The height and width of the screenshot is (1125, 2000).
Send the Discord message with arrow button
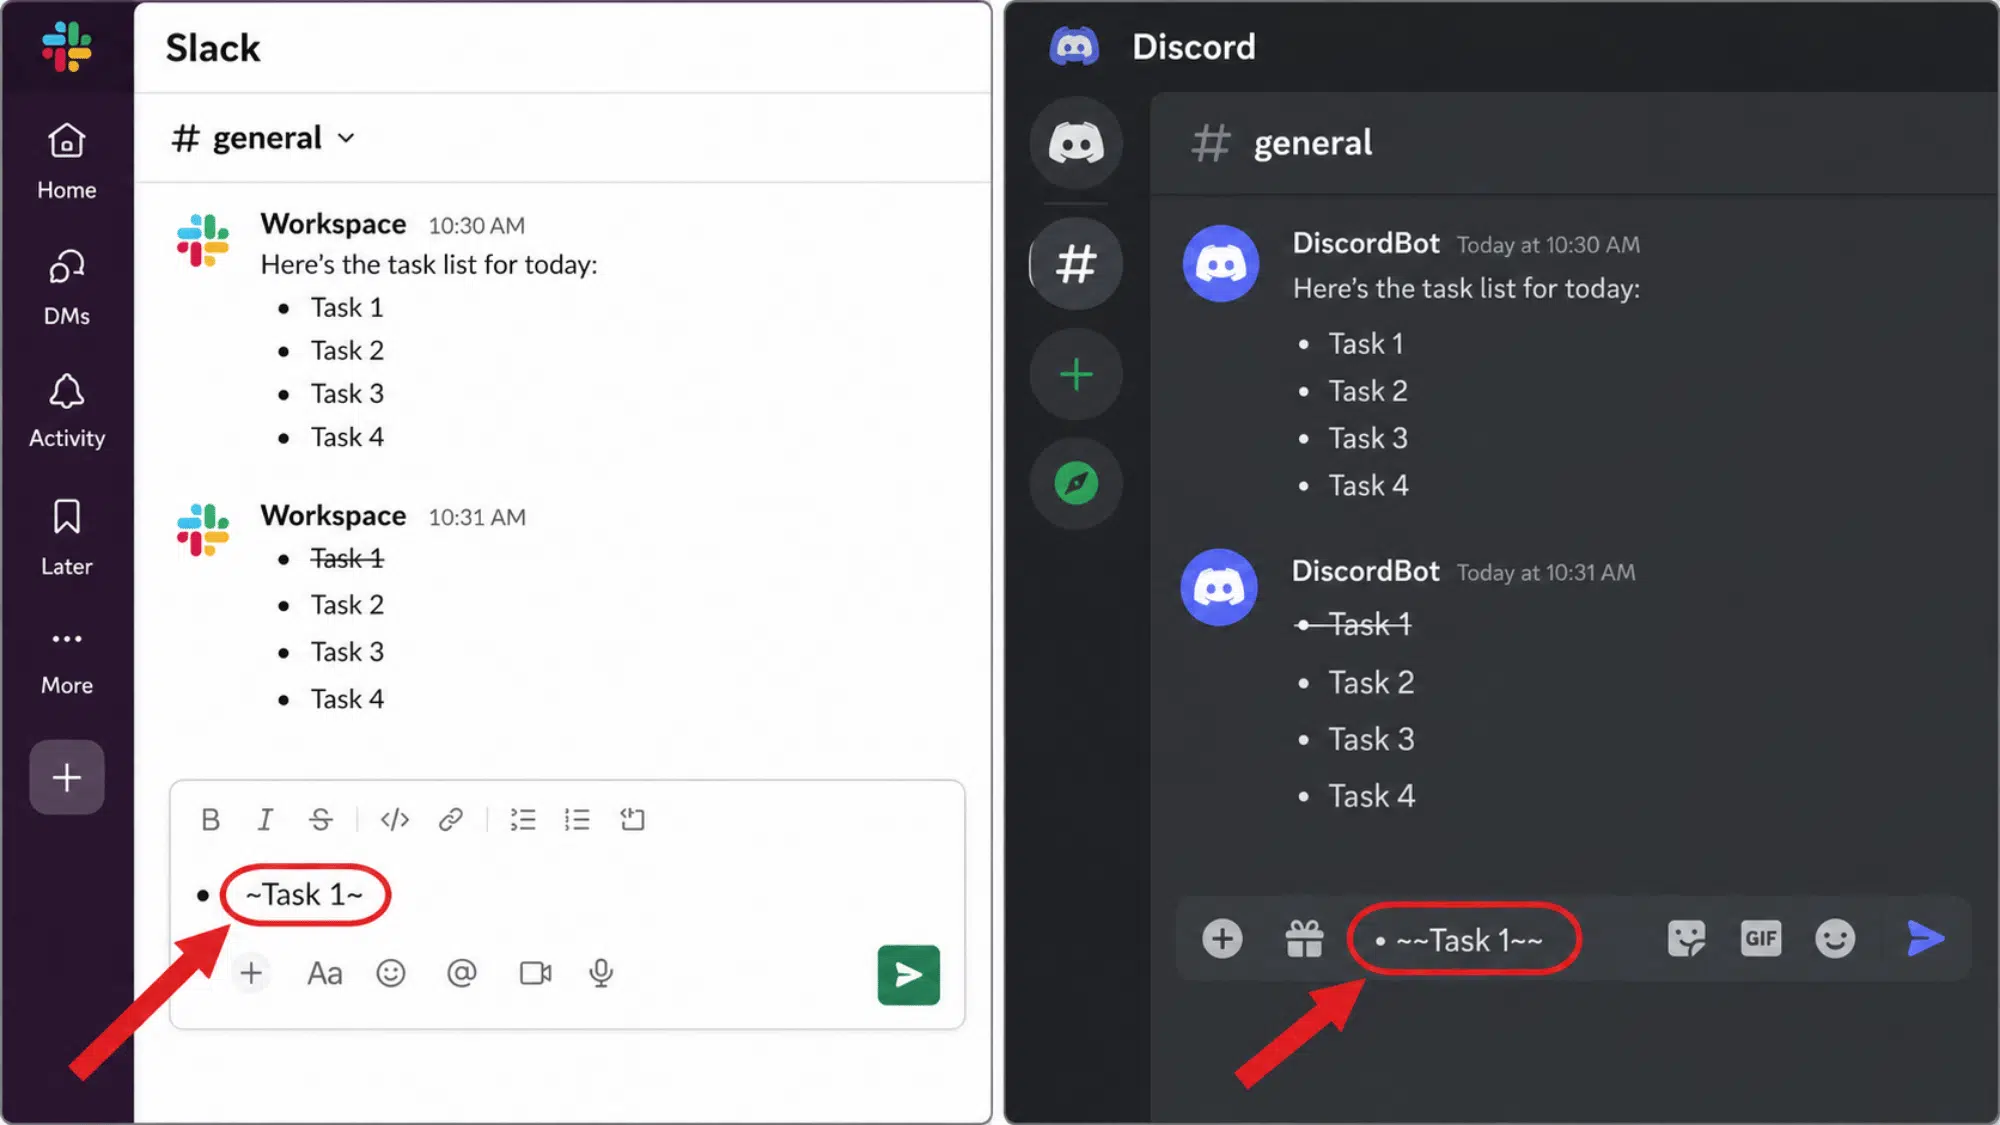pyautogui.click(x=1926, y=938)
